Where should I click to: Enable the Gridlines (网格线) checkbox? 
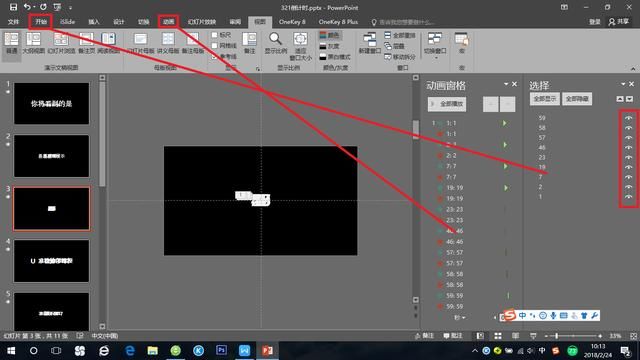point(214,46)
